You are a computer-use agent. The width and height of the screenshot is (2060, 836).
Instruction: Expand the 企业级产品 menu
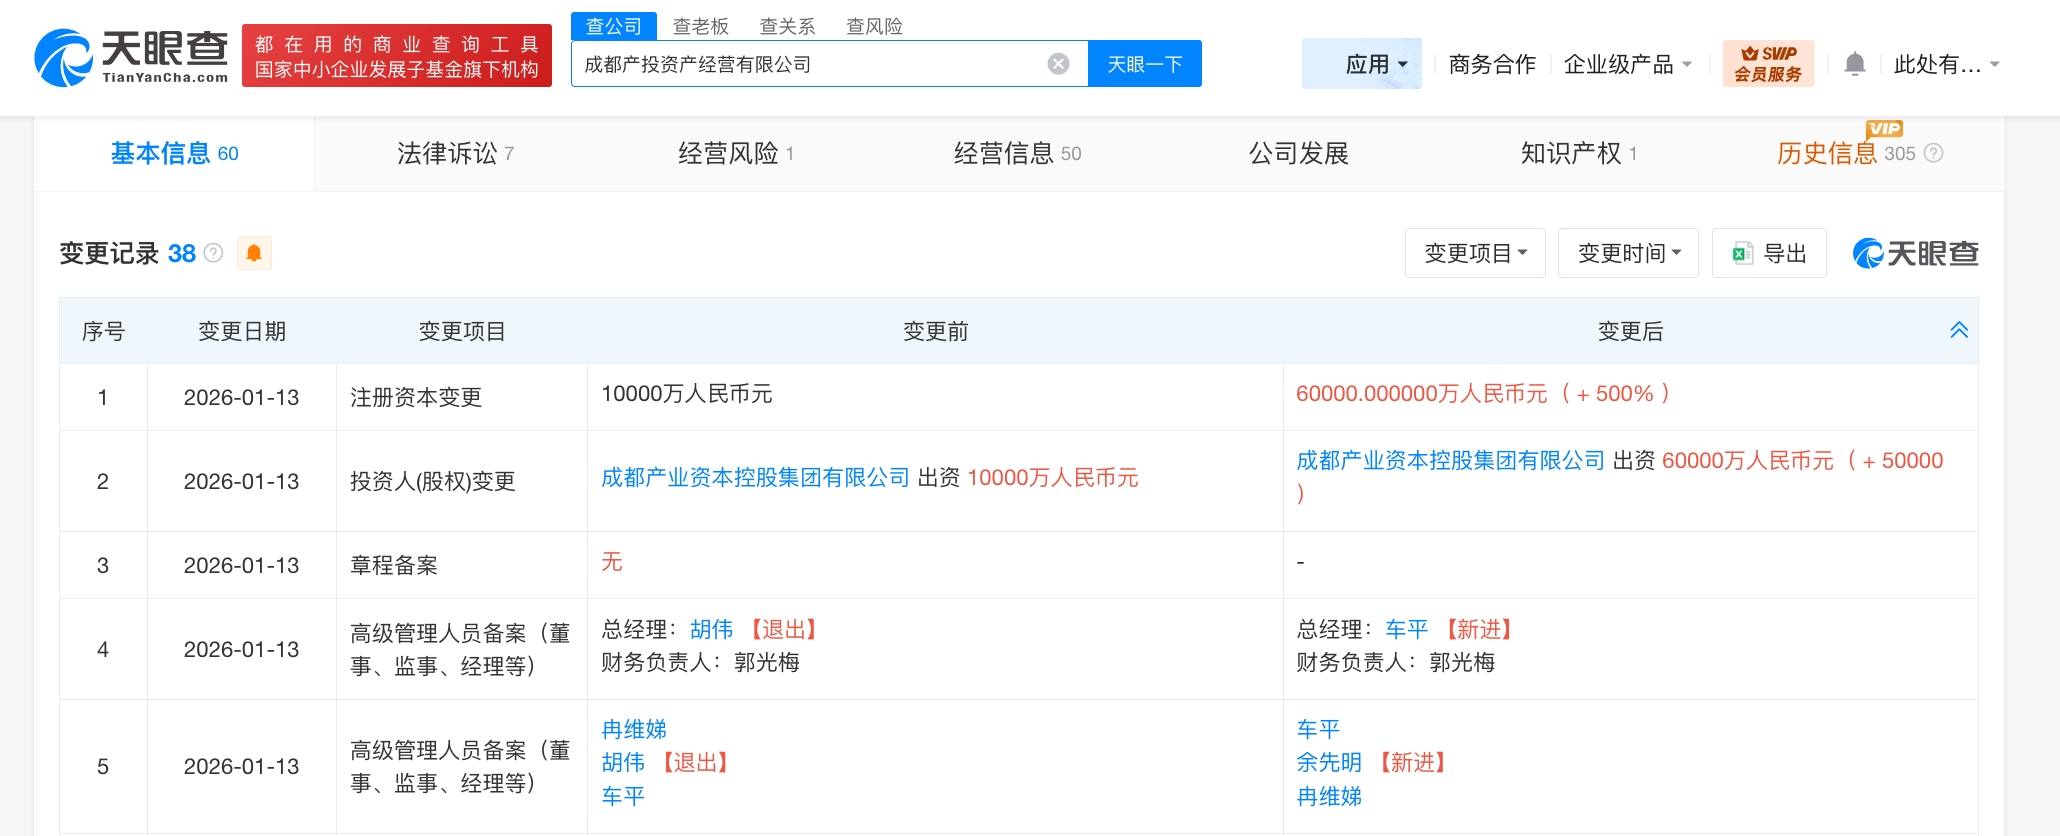1627,64
